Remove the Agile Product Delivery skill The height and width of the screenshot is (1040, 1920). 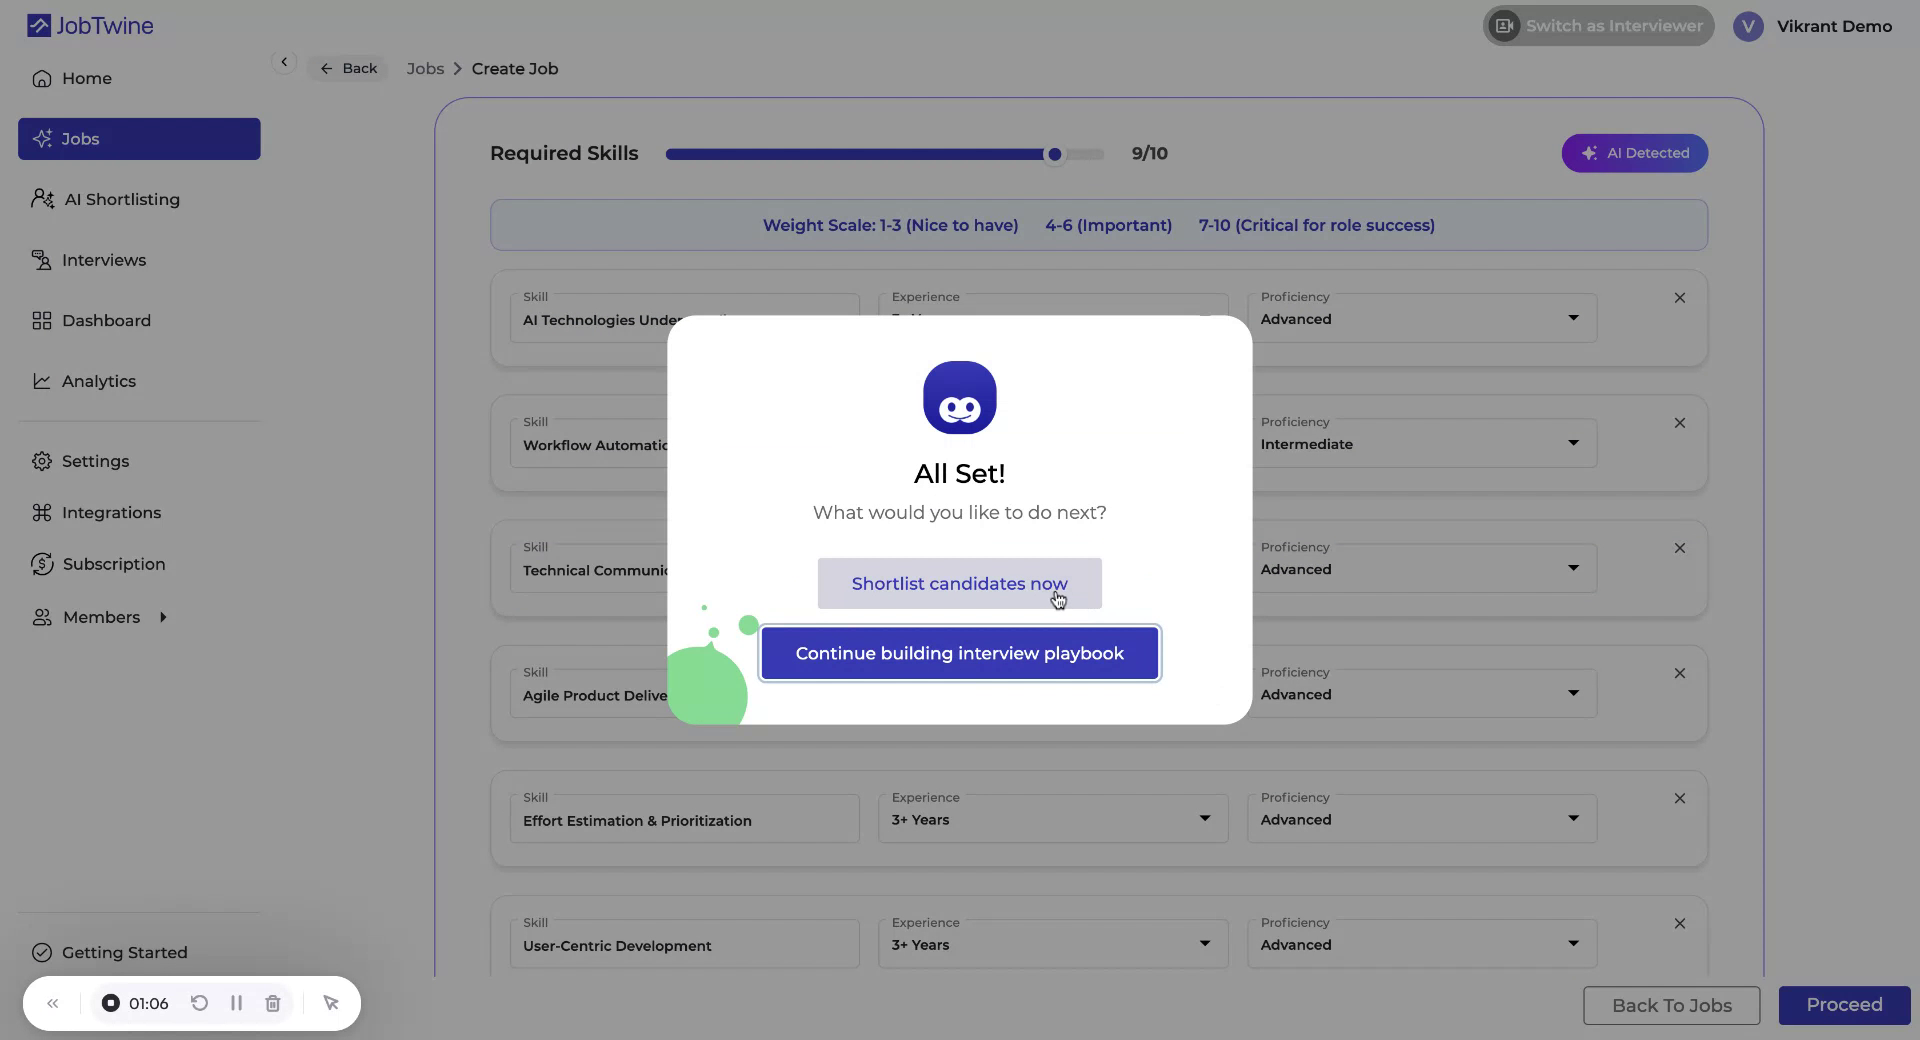1679,673
